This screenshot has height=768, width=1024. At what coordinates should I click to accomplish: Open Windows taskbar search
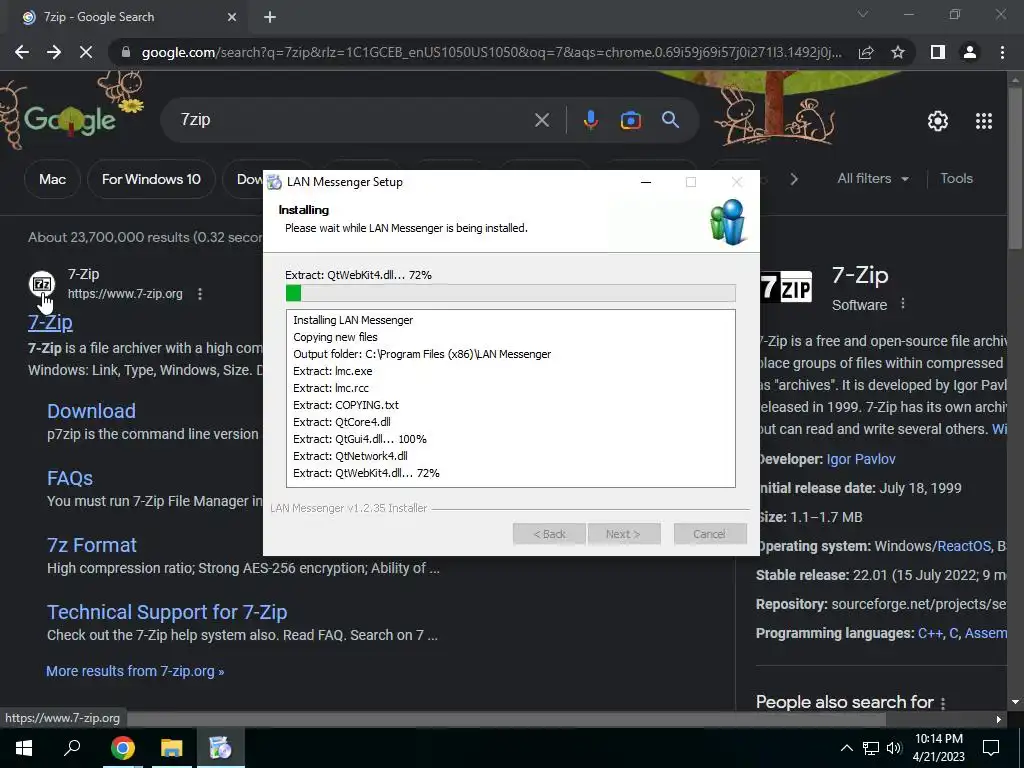tap(72, 748)
